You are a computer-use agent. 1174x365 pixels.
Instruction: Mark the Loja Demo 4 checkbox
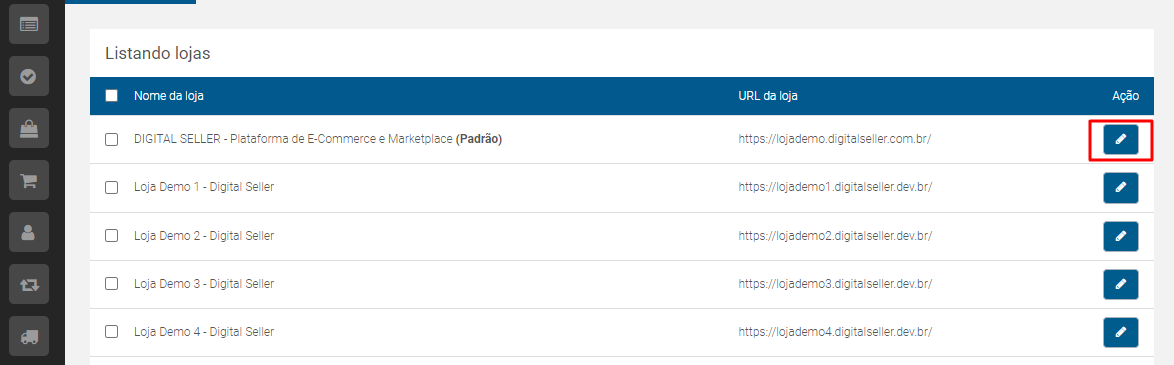[112, 331]
